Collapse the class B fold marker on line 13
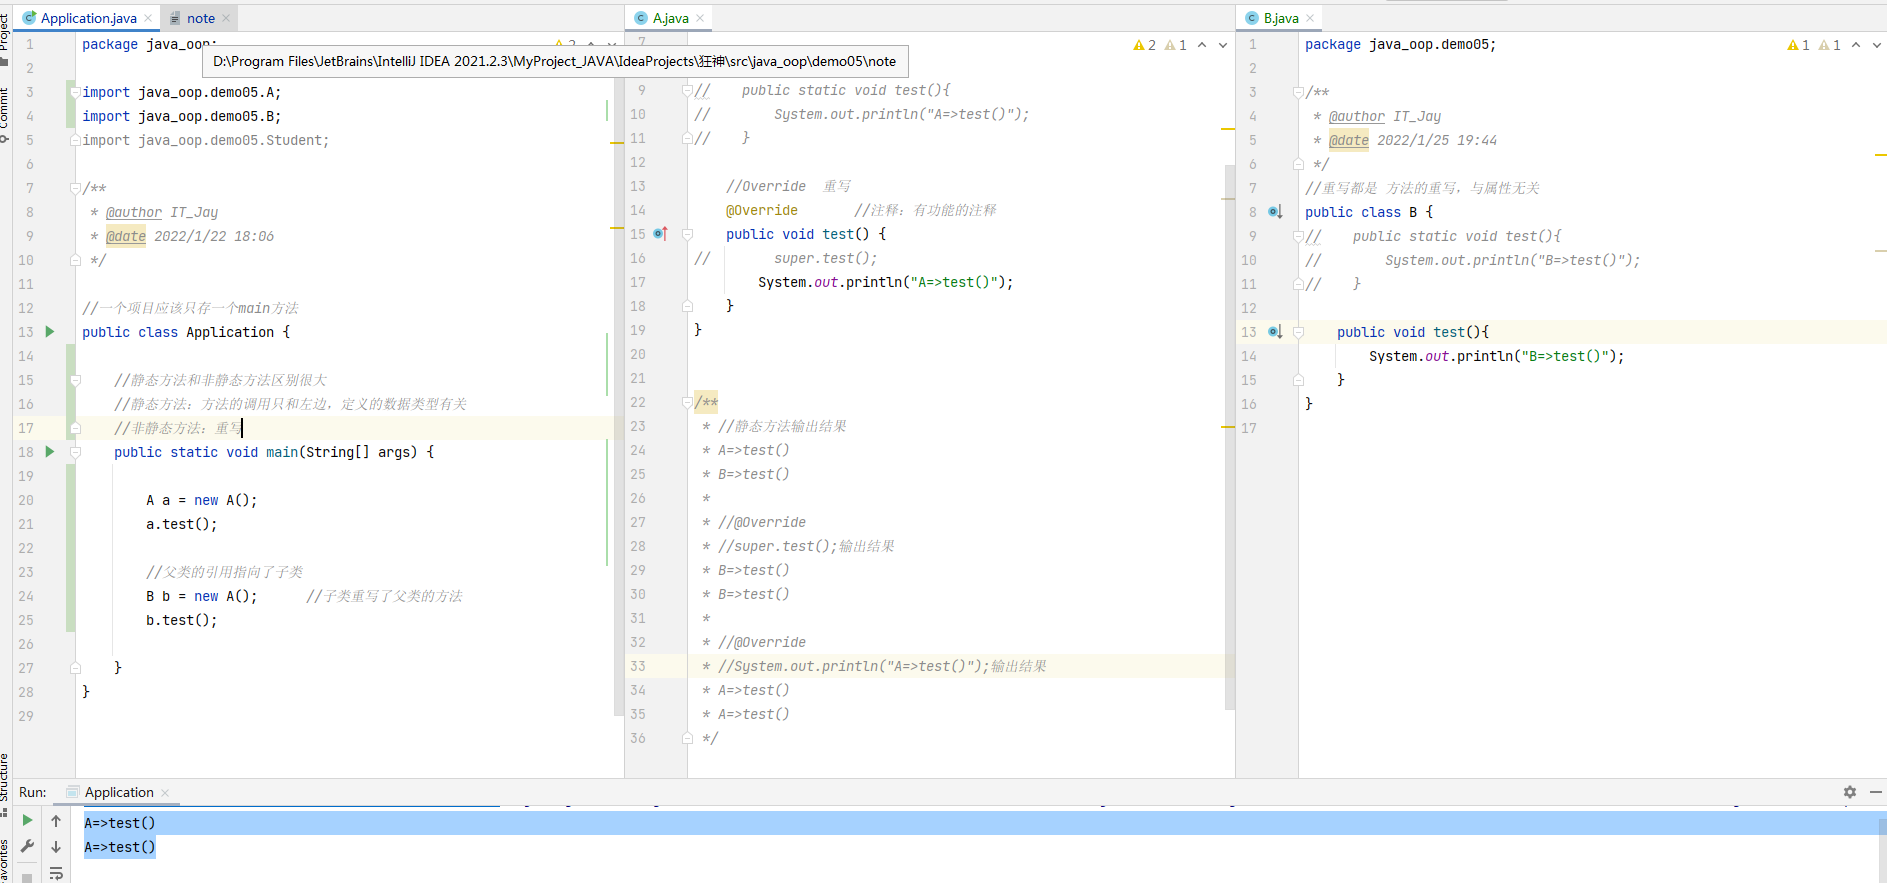1887x883 pixels. [1298, 332]
